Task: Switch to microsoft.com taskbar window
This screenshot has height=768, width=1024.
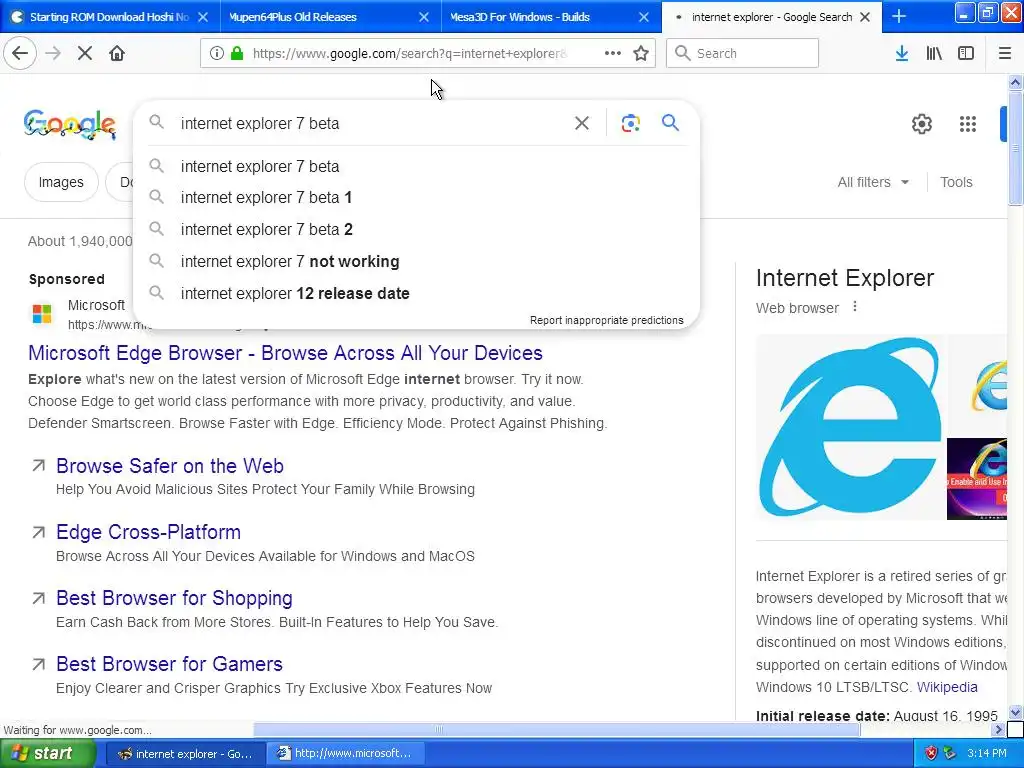Action: (x=346, y=754)
